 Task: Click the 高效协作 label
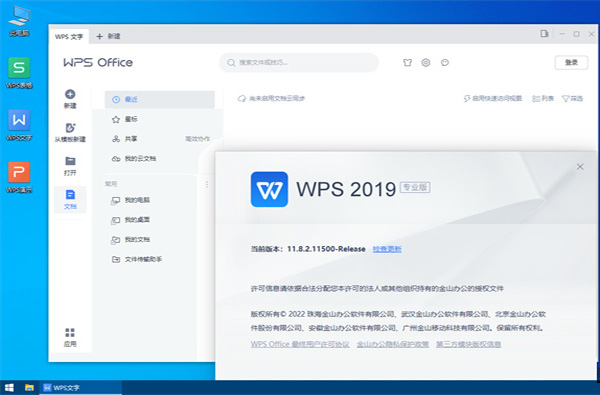197,139
